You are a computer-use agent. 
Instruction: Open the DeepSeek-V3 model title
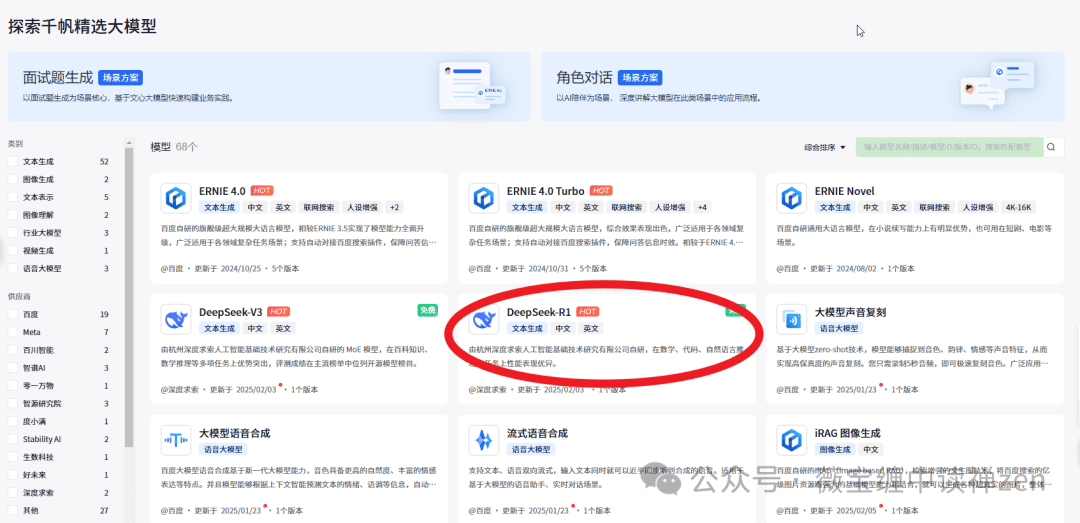point(230,312)
